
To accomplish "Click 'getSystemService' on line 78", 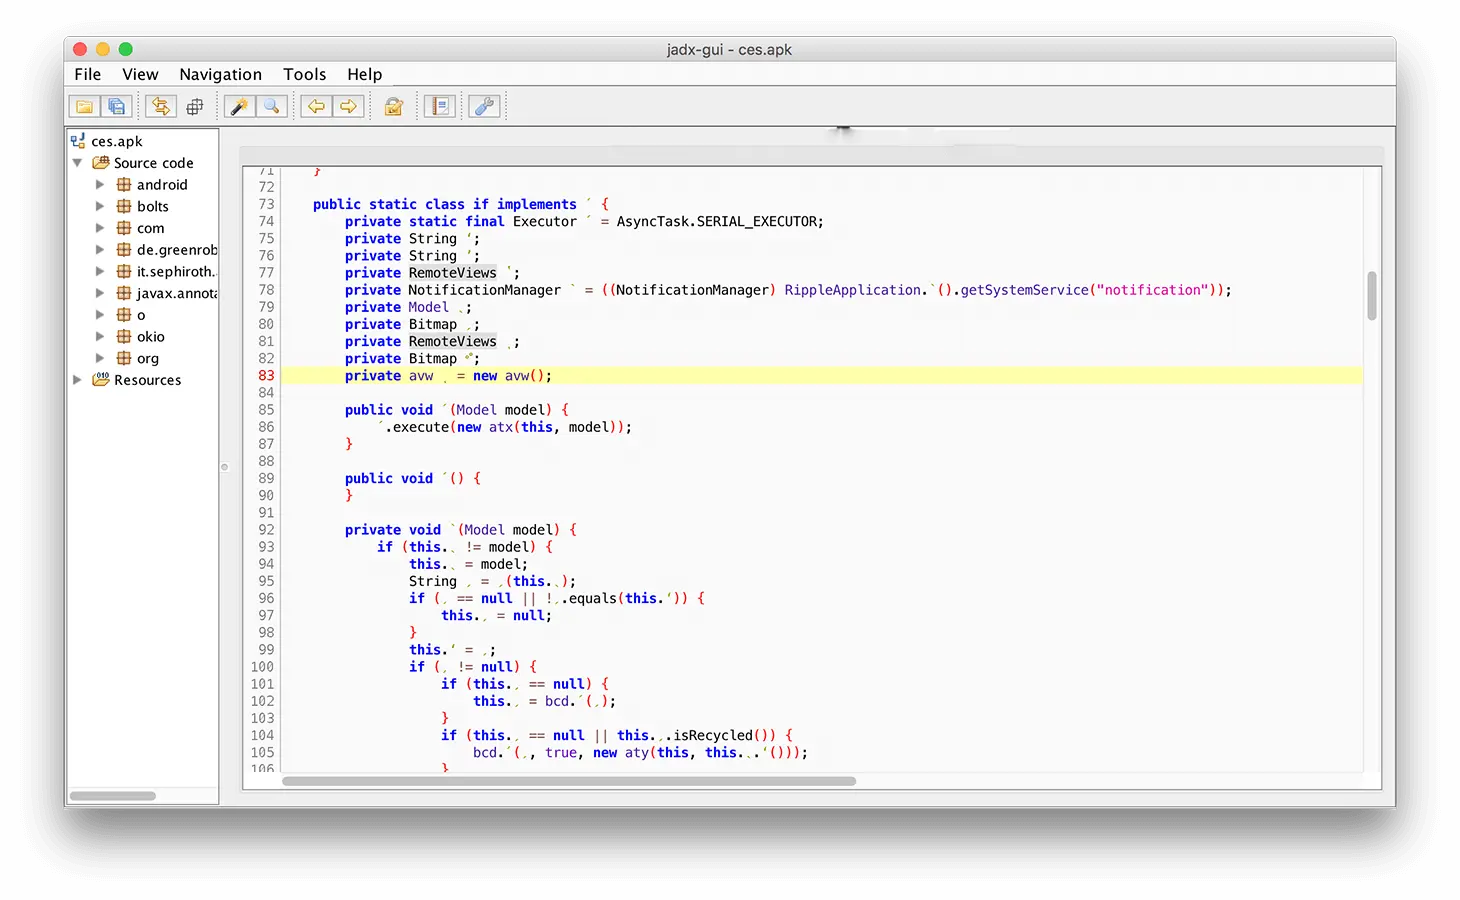I will point(1024,290).
